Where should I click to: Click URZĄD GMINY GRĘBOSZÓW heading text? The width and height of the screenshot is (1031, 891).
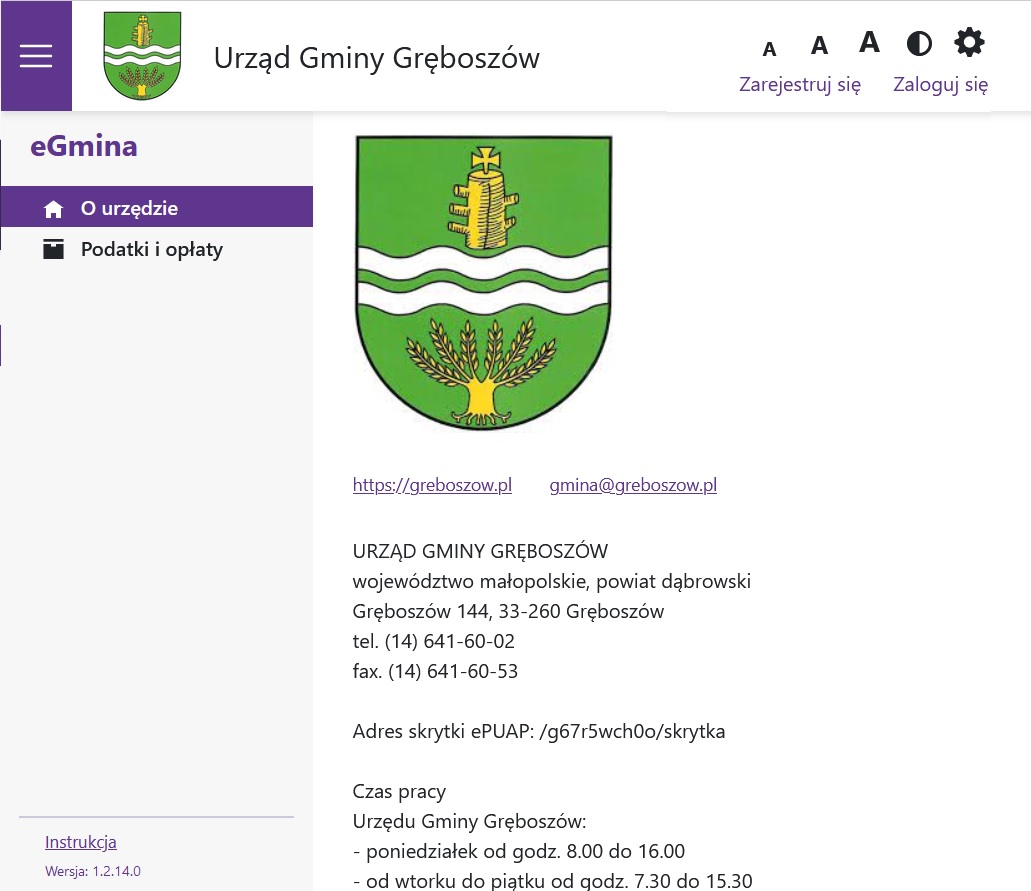click(x=480, y=551)
